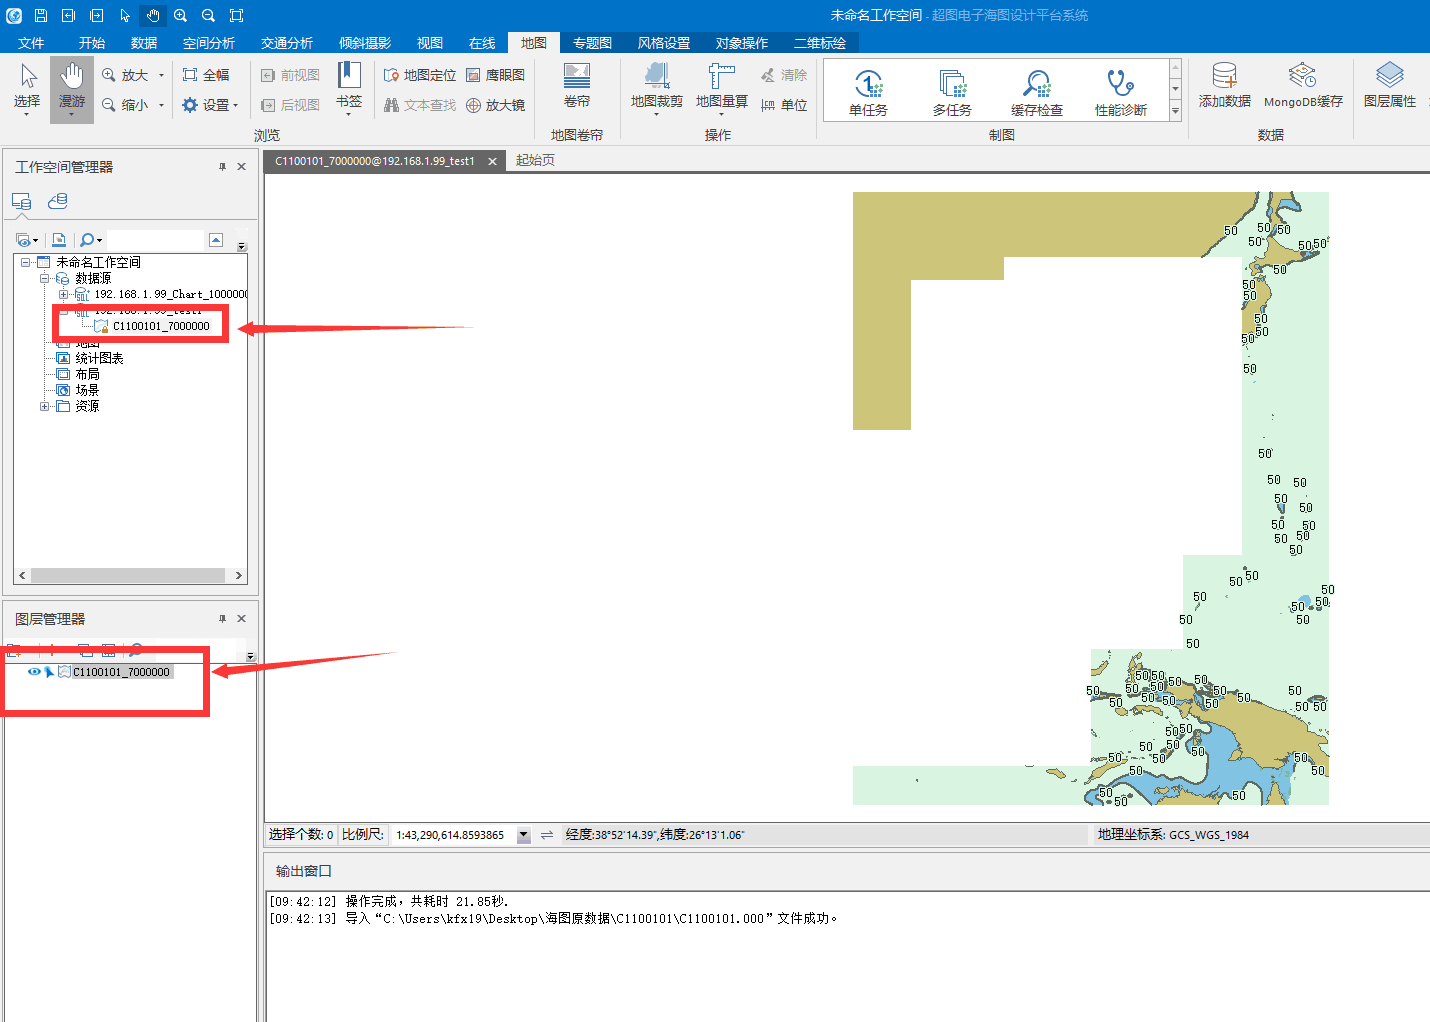
Task: Expand the 192.168.1.99_Chart datasource node
Action: tap(63, 294)
